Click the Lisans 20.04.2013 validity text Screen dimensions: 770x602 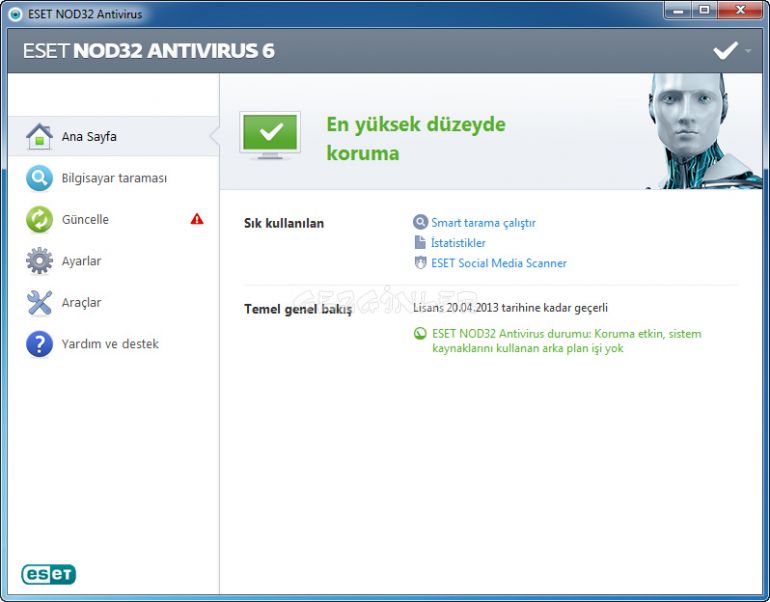coord(510,308)
